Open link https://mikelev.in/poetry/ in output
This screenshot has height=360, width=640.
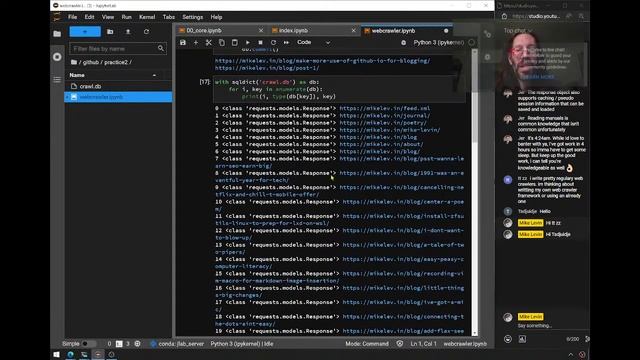click(383, 123)
